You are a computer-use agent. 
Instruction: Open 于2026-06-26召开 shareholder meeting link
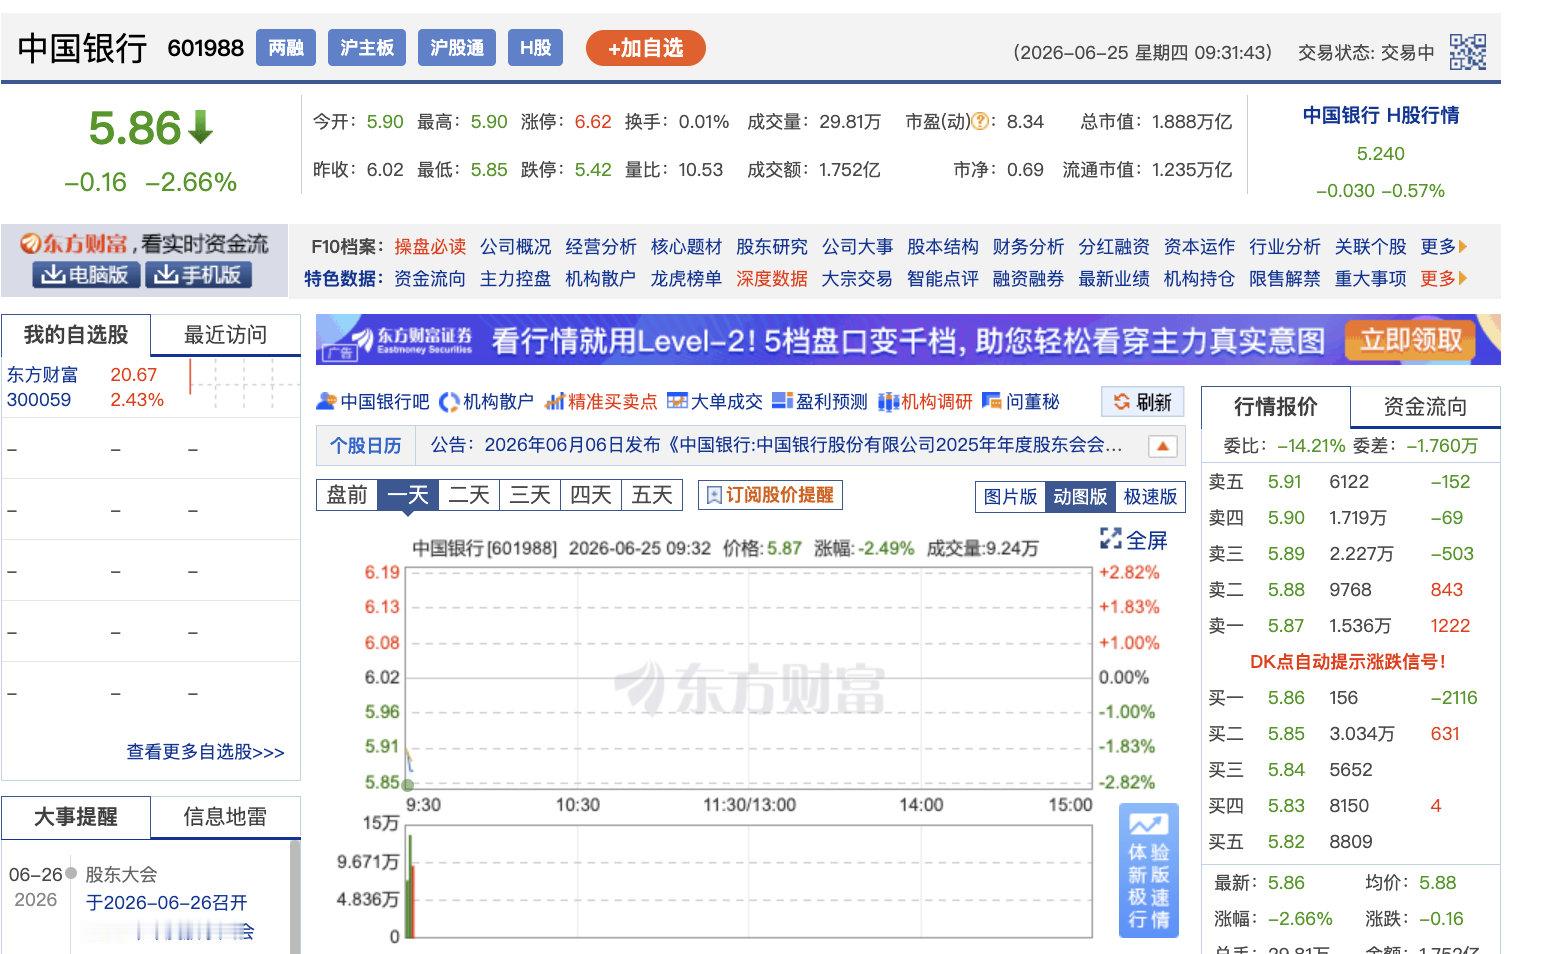(x=166, y=902)
